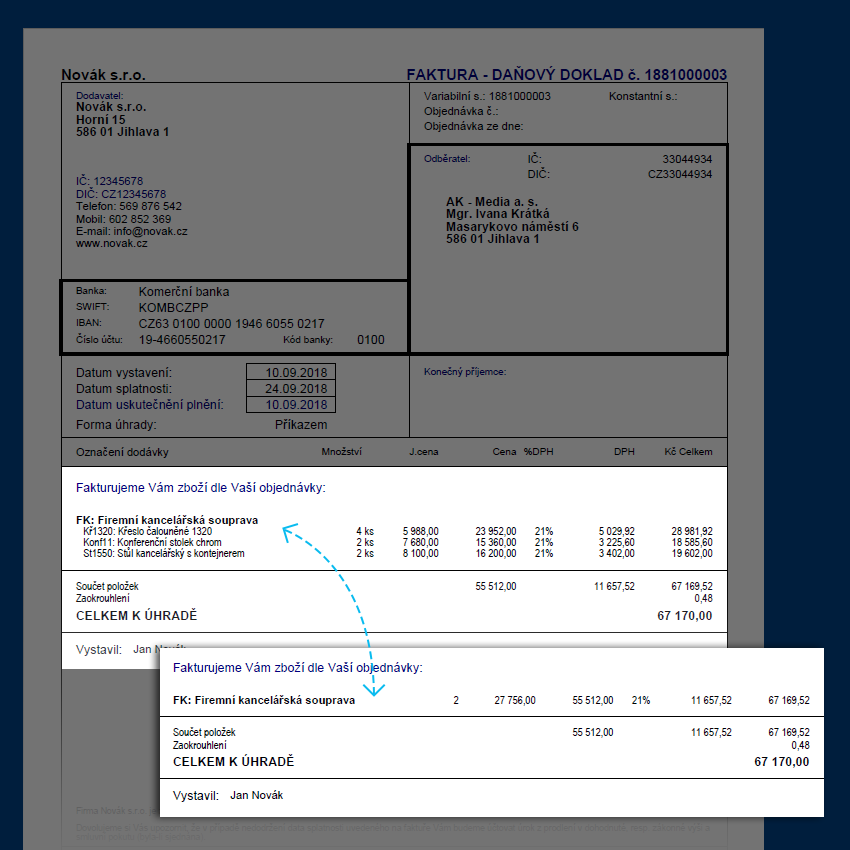Viewport: 850px width, 850px height.
Task: Click unit price 7 680,00
Action: point(421,542)
